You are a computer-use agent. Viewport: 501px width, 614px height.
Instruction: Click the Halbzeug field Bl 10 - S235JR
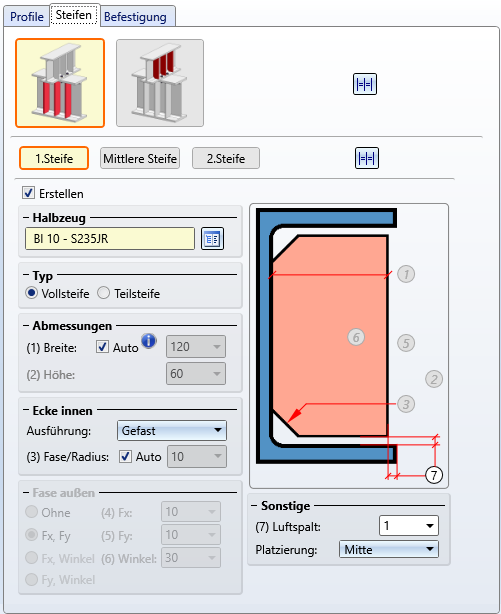(110, 238)
